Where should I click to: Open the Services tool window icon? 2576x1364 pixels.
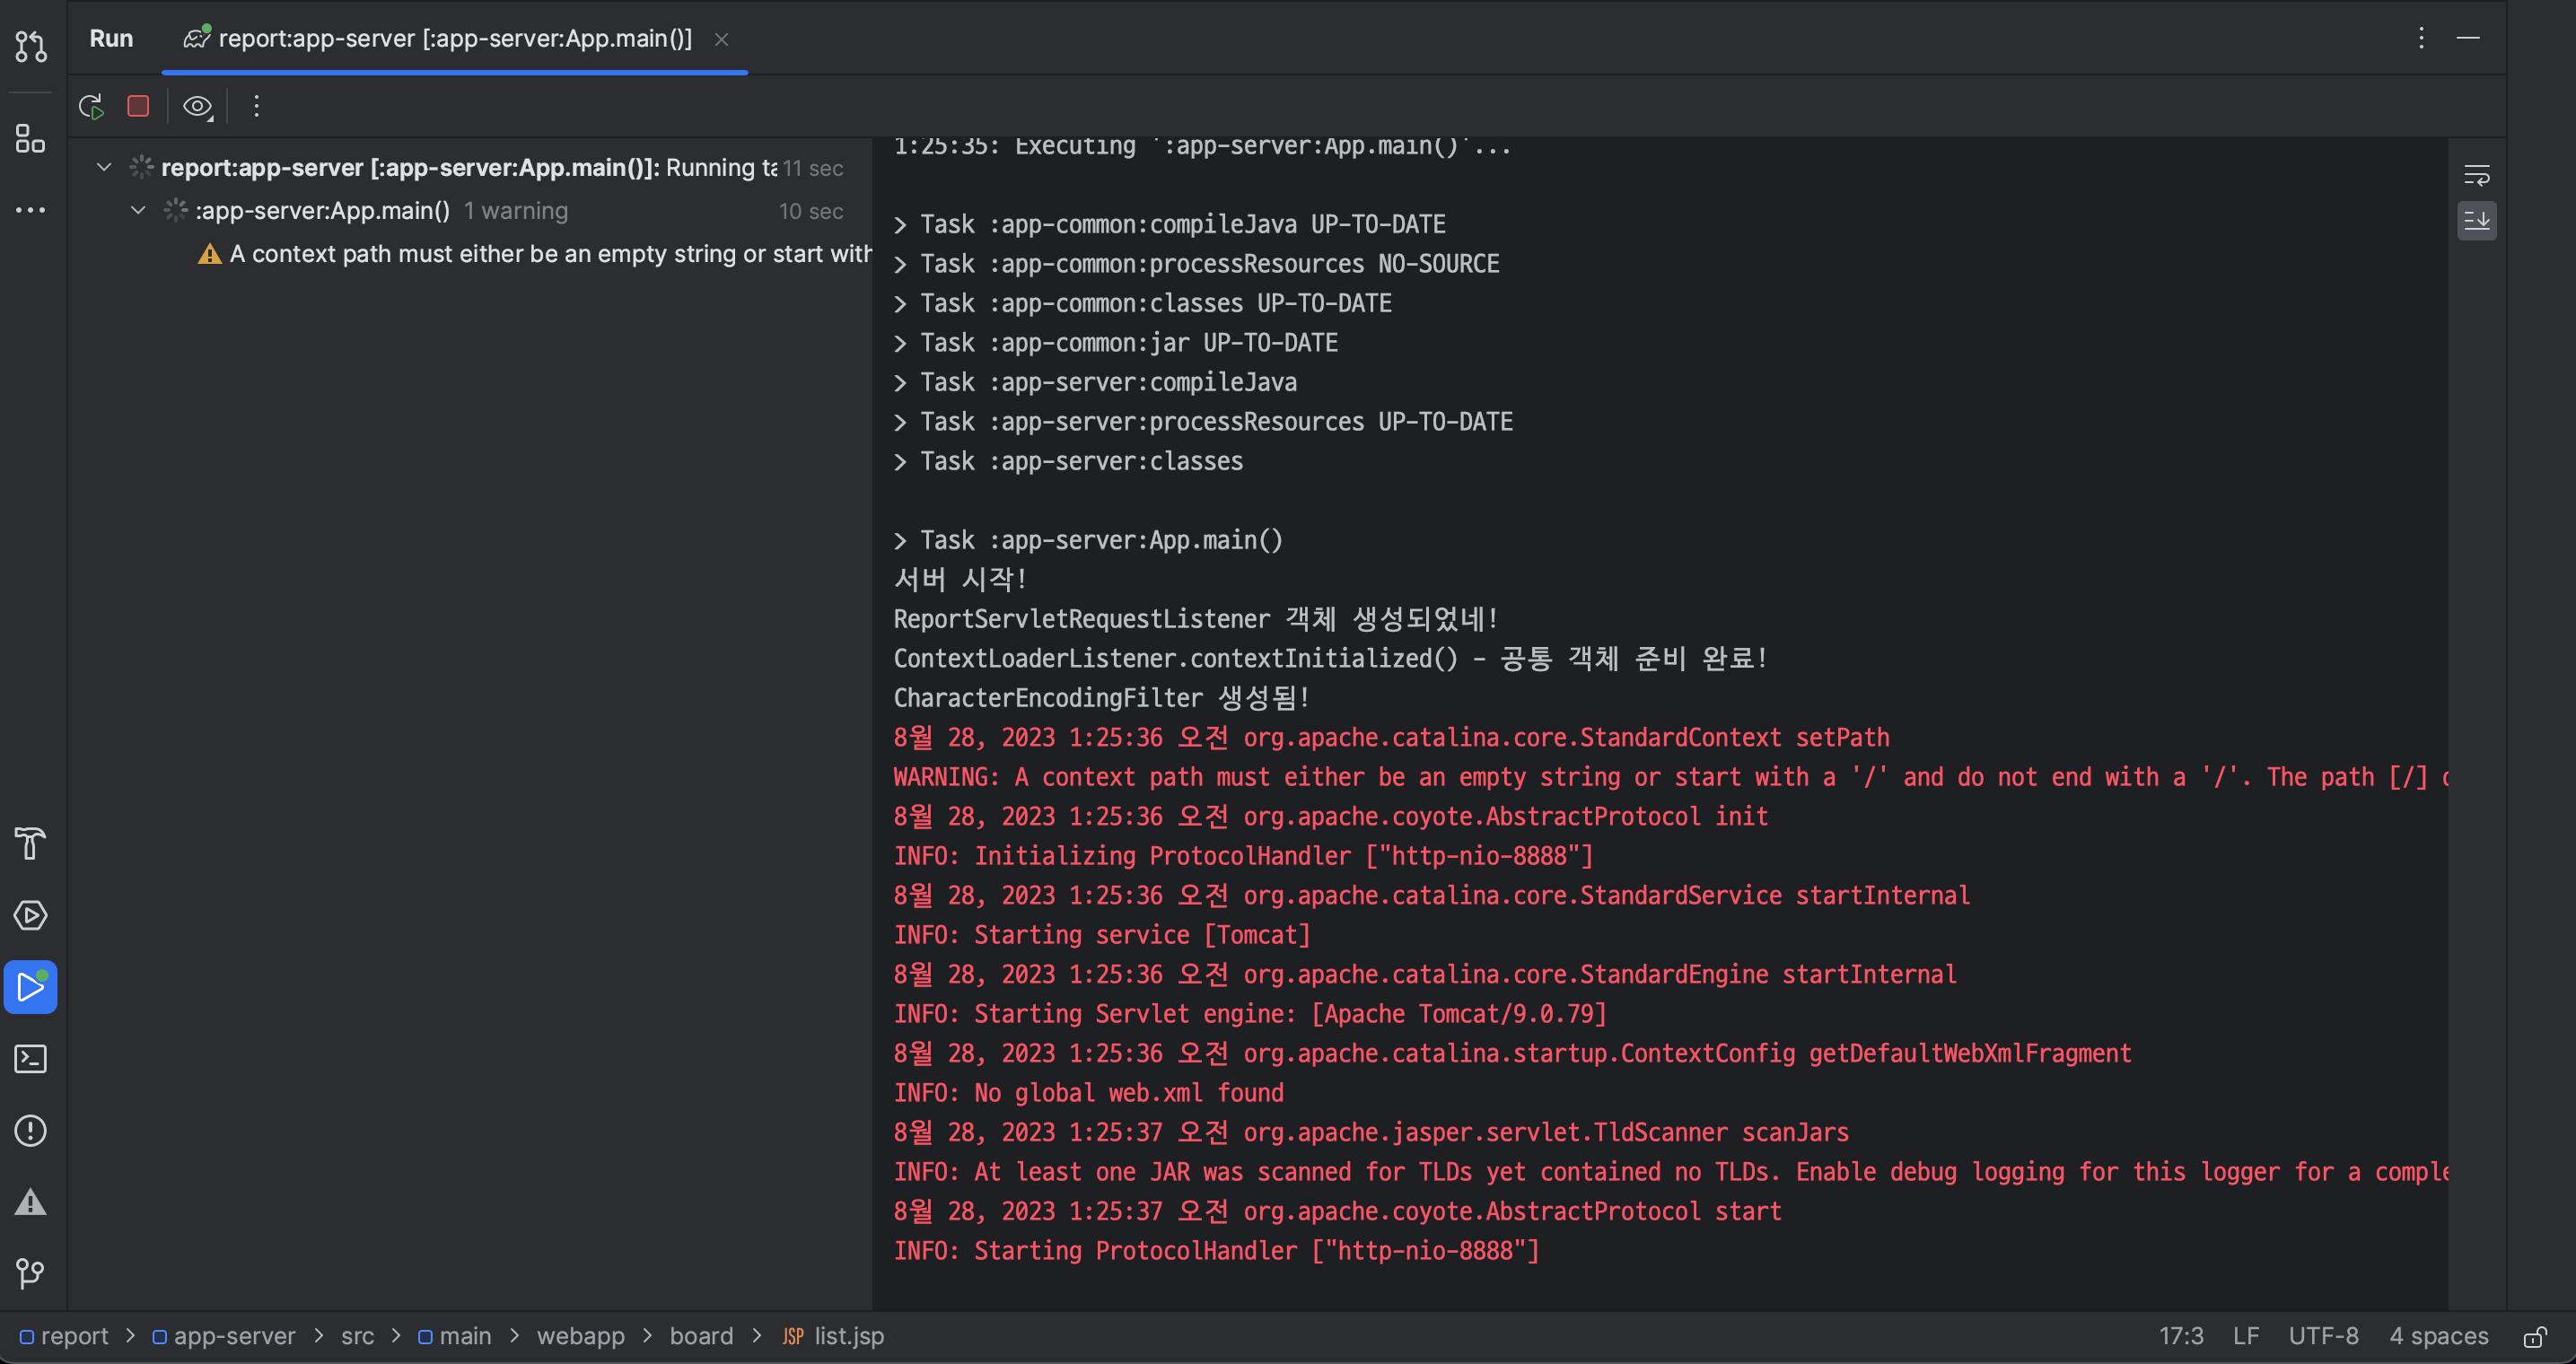(x=30, y=915)
